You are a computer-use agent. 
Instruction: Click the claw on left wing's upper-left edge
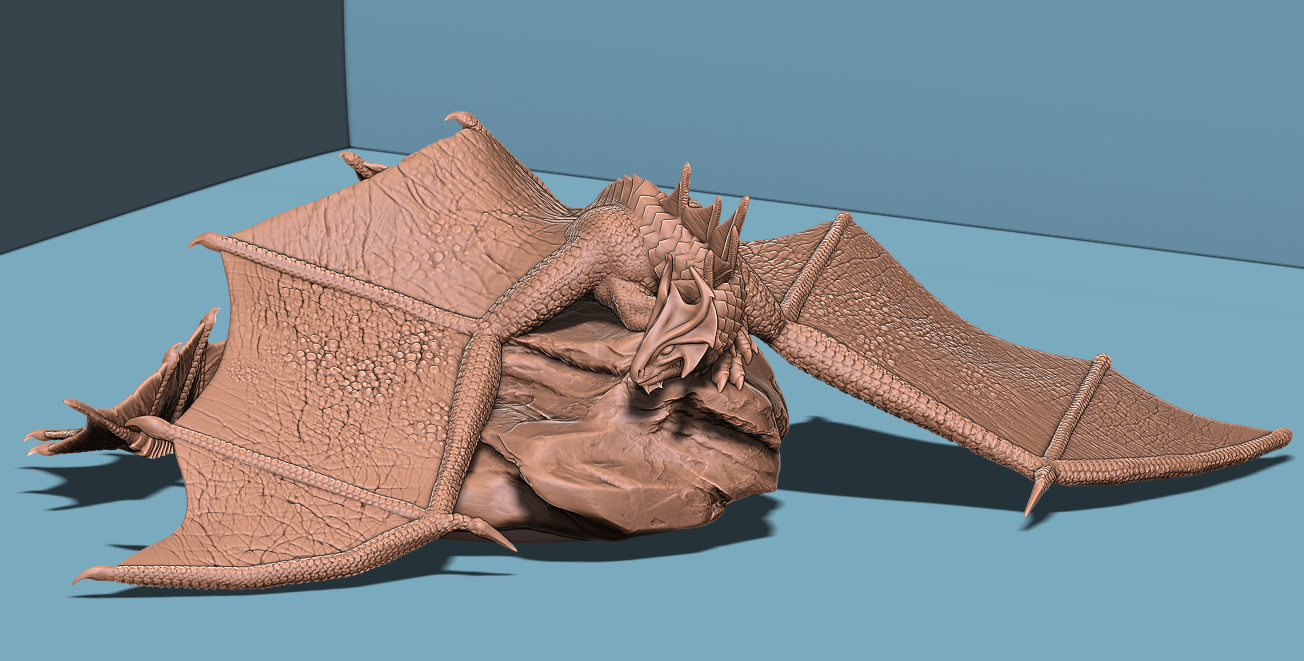[204, 240]
